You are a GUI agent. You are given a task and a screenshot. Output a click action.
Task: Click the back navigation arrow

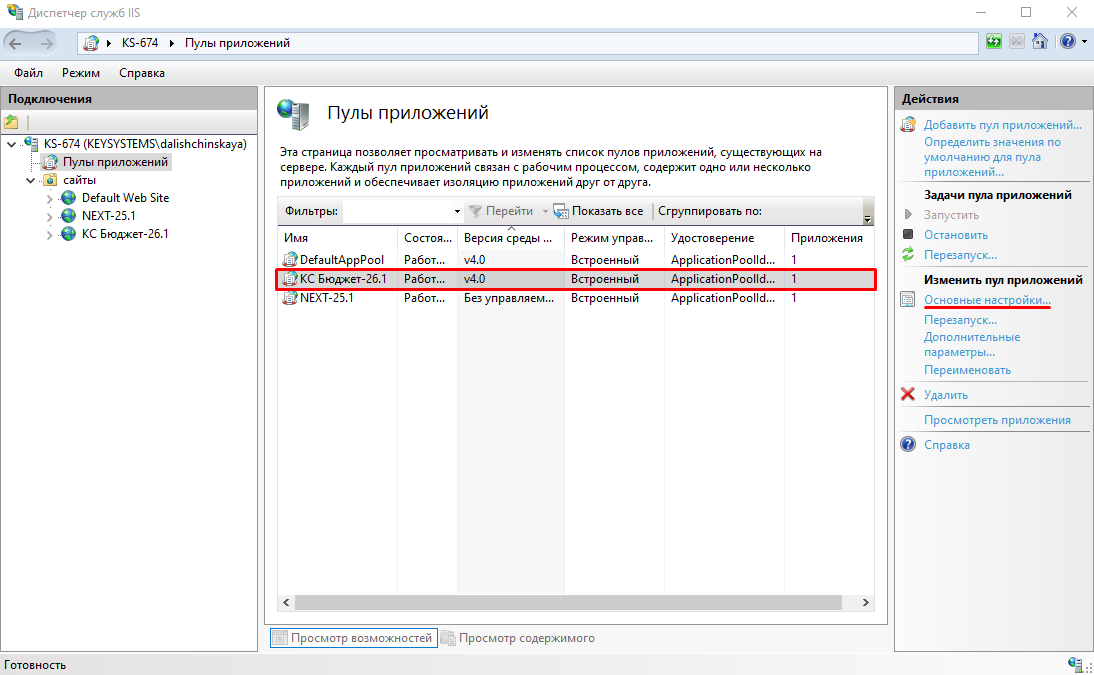[x=16, y=43]
